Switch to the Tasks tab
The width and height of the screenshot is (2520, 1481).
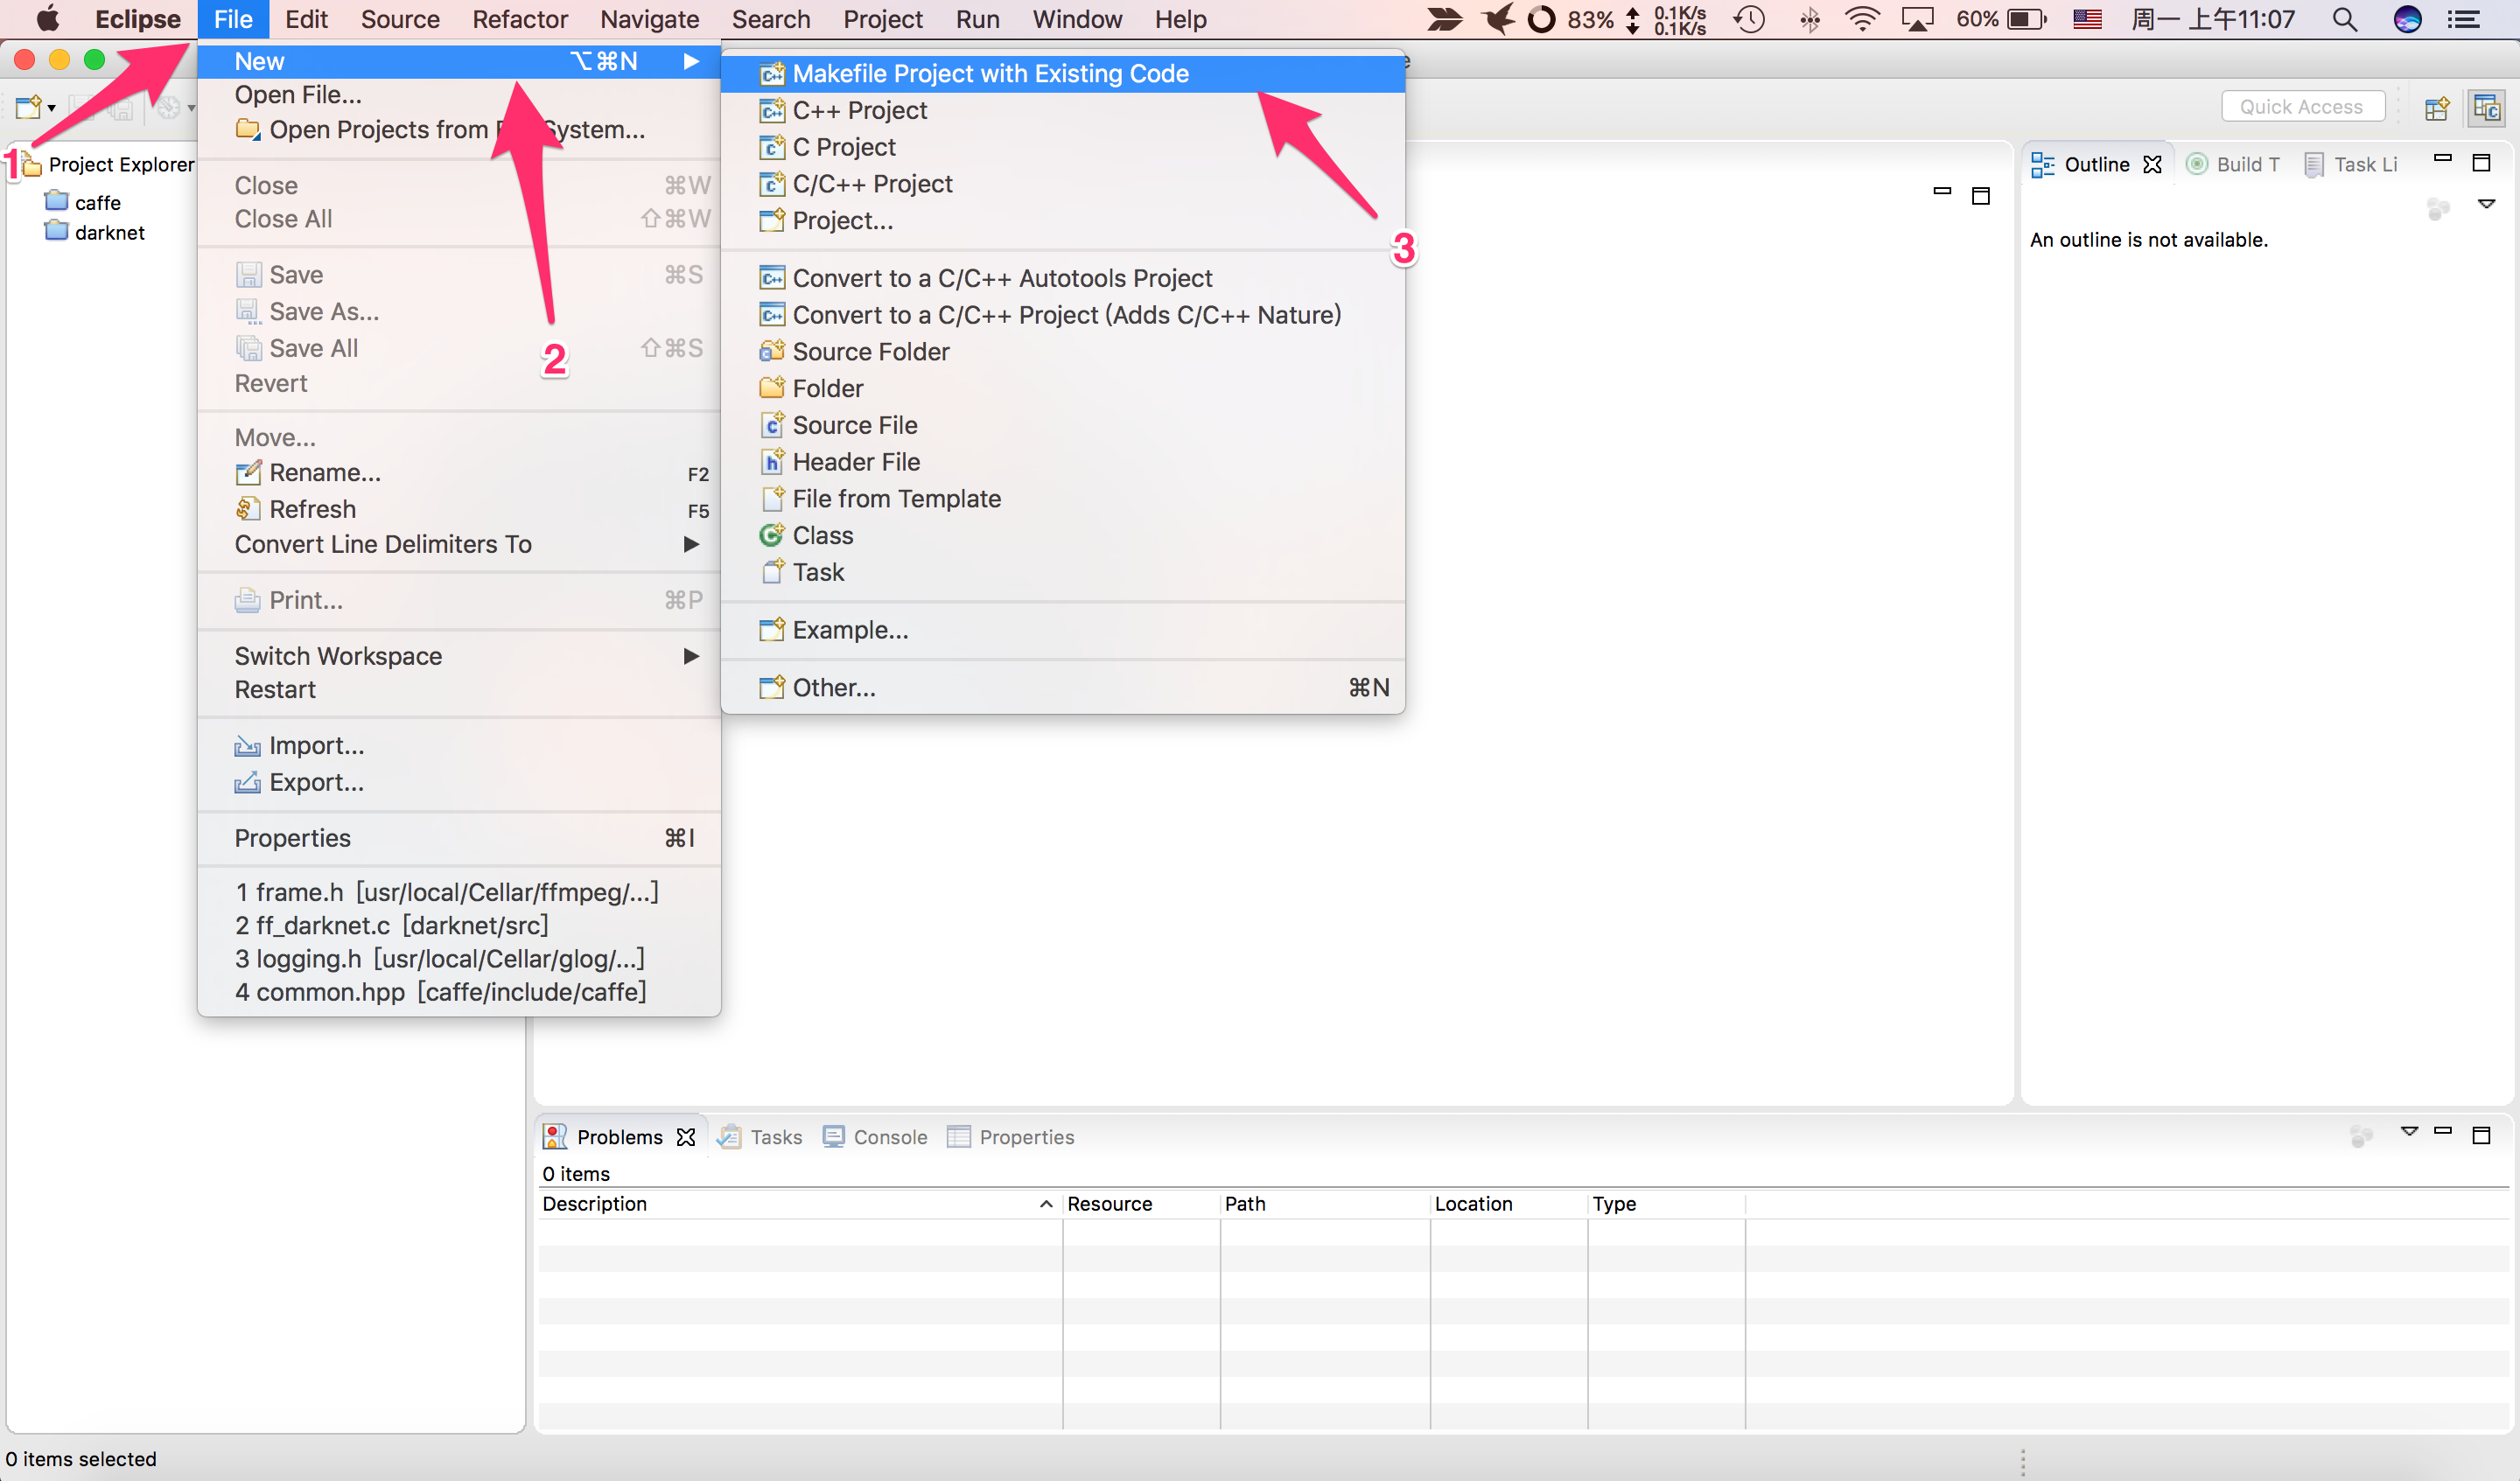click(760, 1137)
